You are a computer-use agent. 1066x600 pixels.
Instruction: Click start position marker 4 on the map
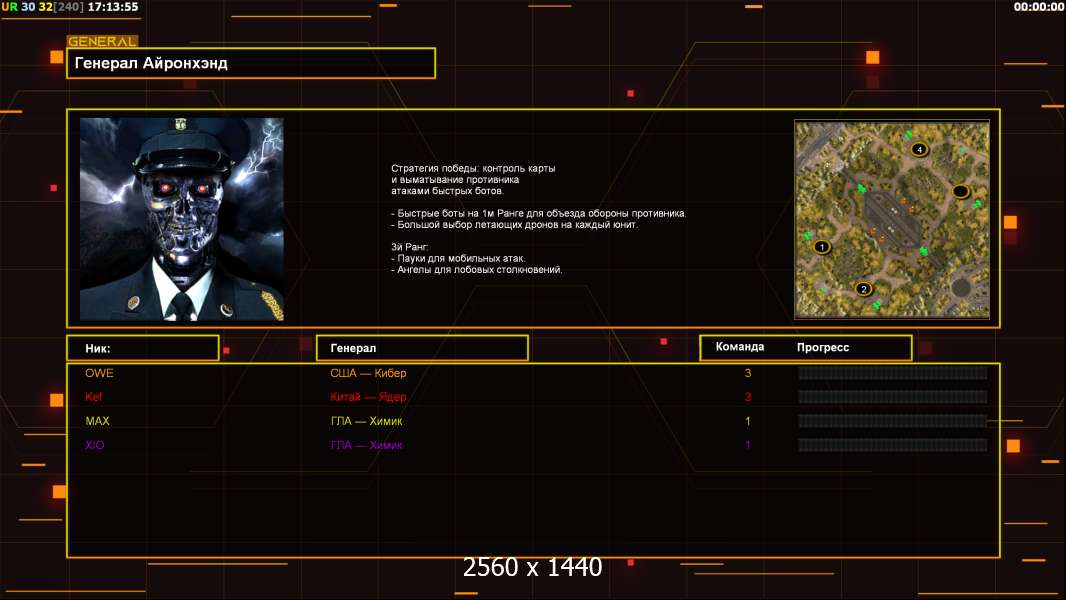tap(919, 149)
